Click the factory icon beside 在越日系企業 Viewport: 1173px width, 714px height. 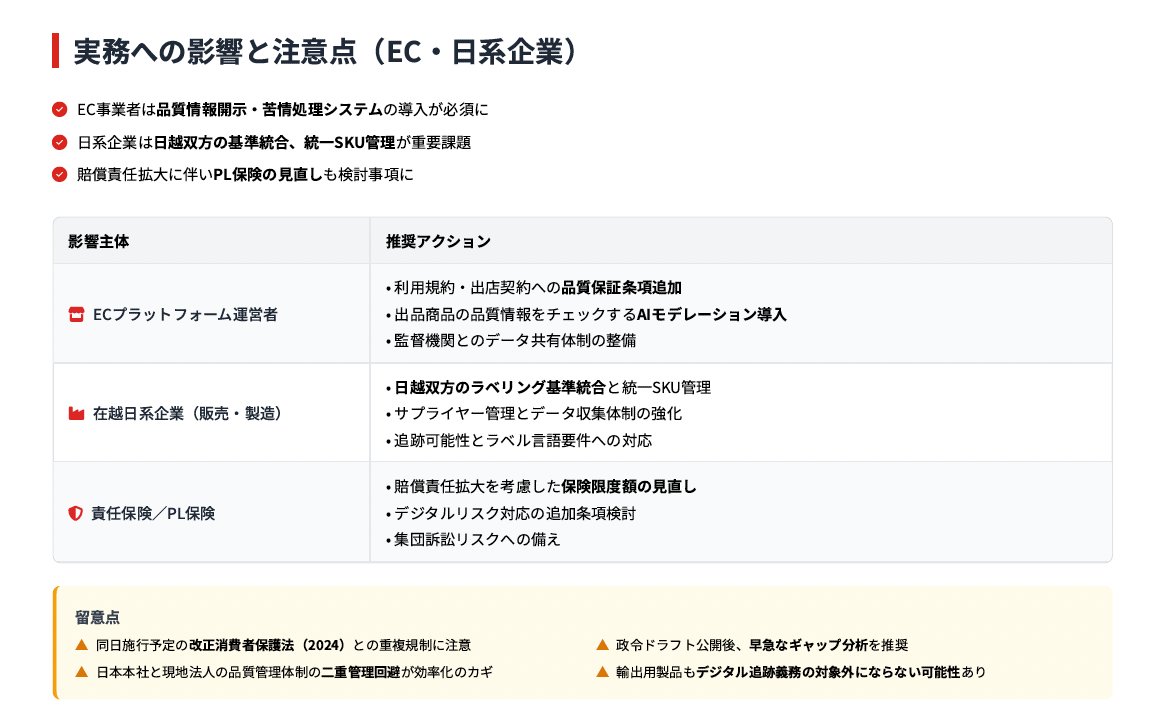click(x=76, y=413)
